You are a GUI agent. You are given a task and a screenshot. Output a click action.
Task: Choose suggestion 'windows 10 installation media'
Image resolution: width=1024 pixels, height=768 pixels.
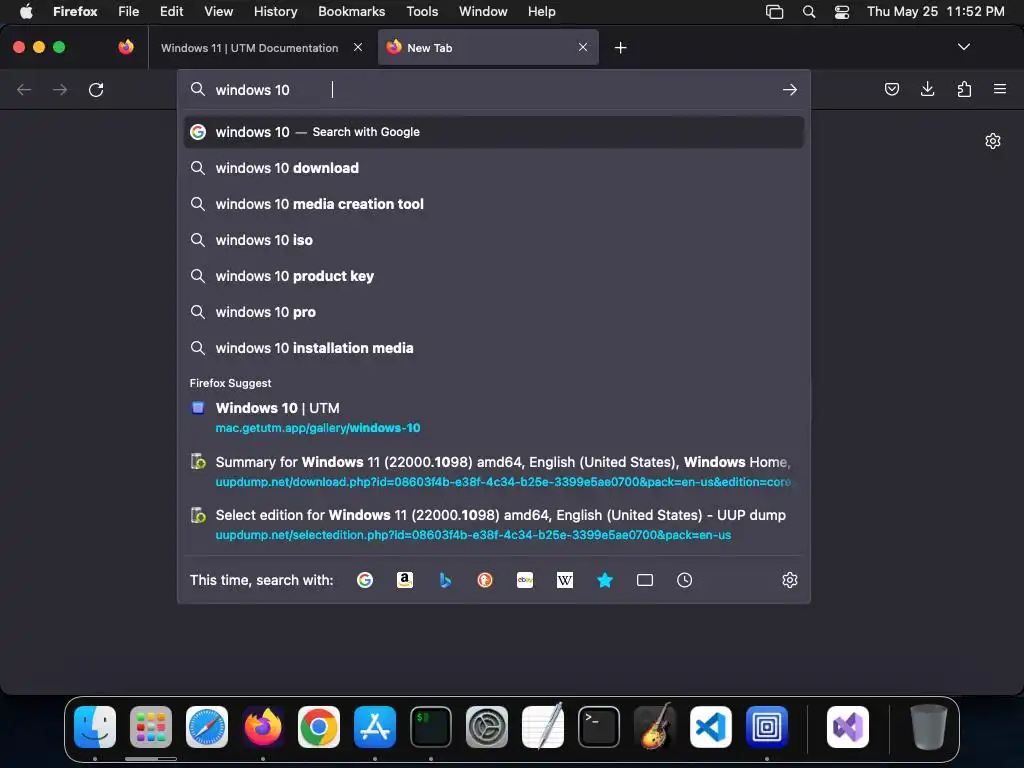tap(493, 347)
